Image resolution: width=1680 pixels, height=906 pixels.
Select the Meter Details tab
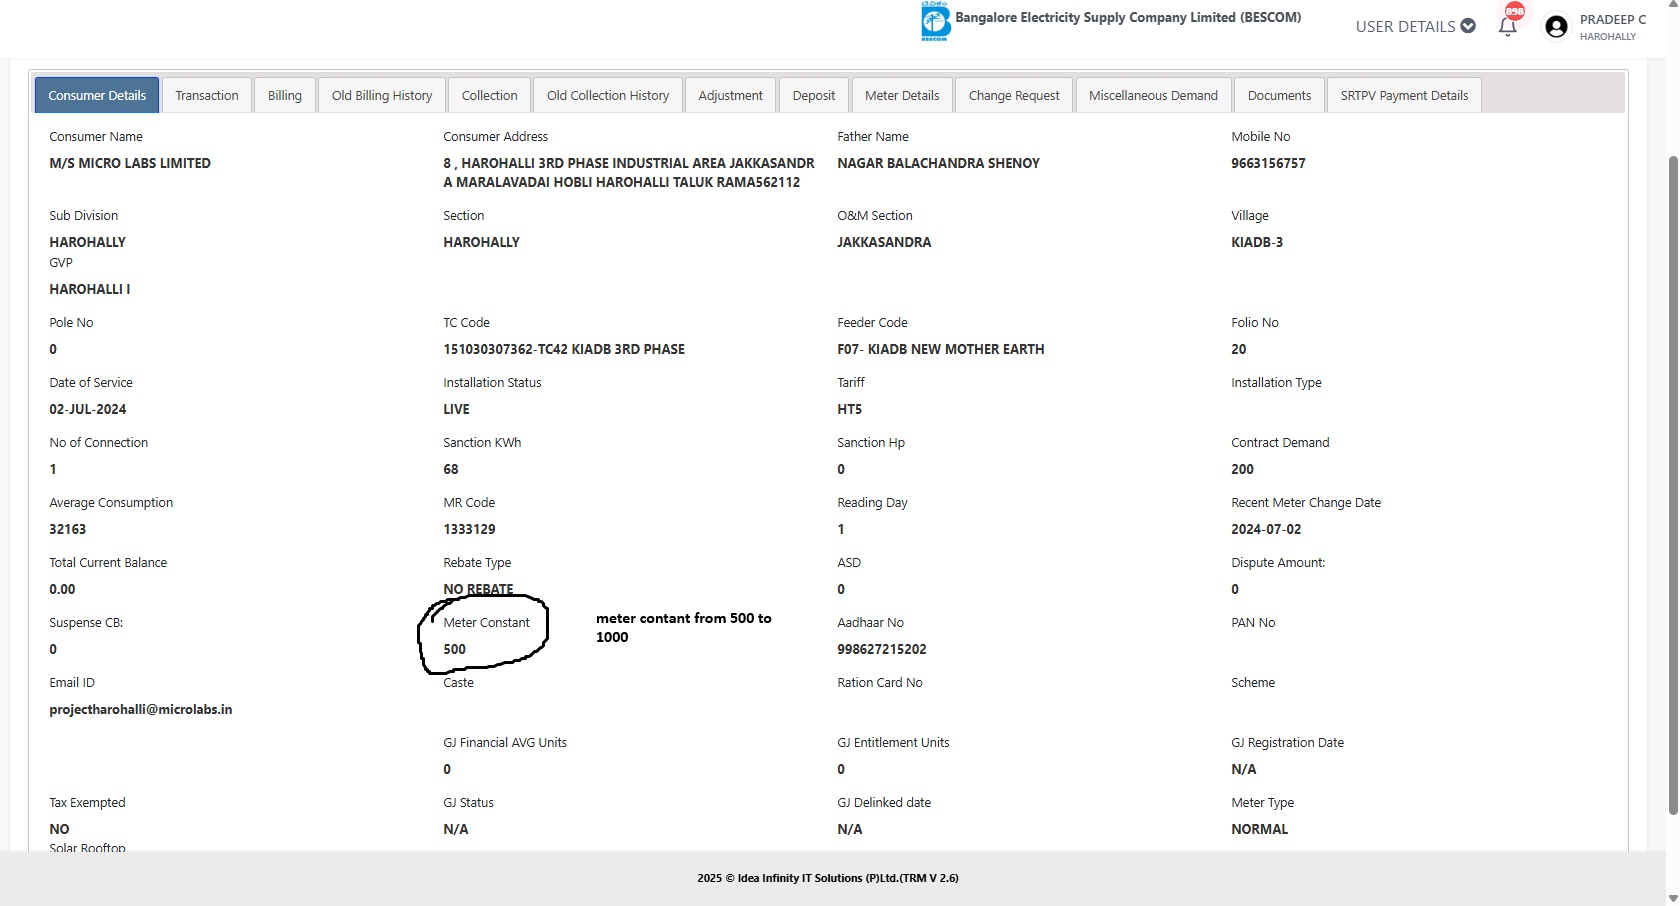pyautogui.click(x=902, y=95)
